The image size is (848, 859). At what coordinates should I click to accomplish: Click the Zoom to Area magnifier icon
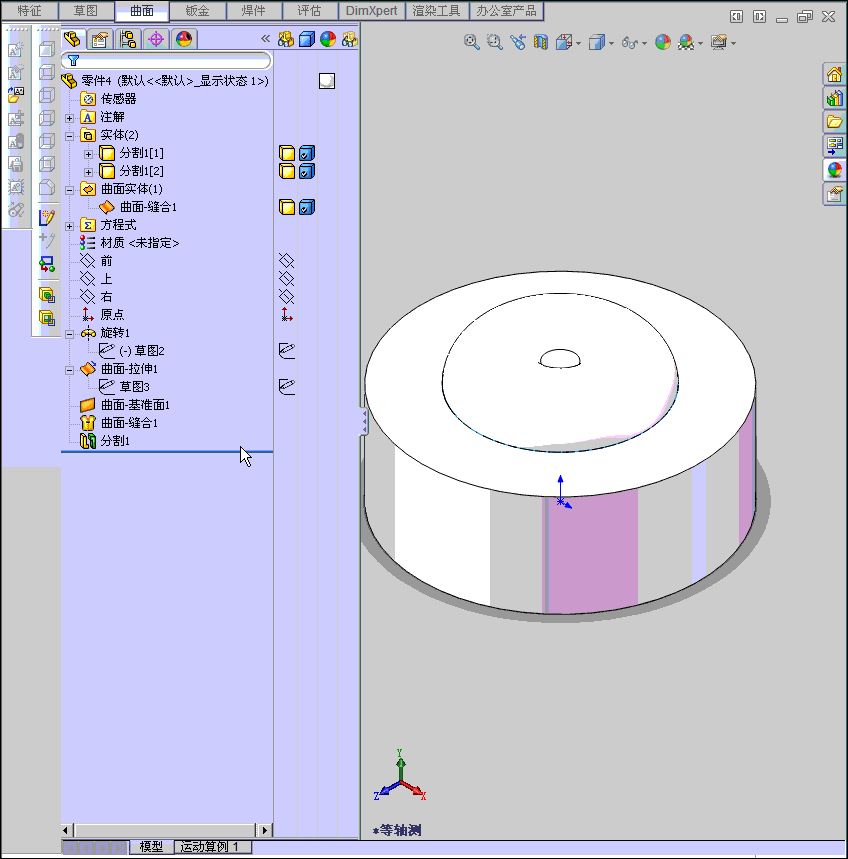[495, 42]
